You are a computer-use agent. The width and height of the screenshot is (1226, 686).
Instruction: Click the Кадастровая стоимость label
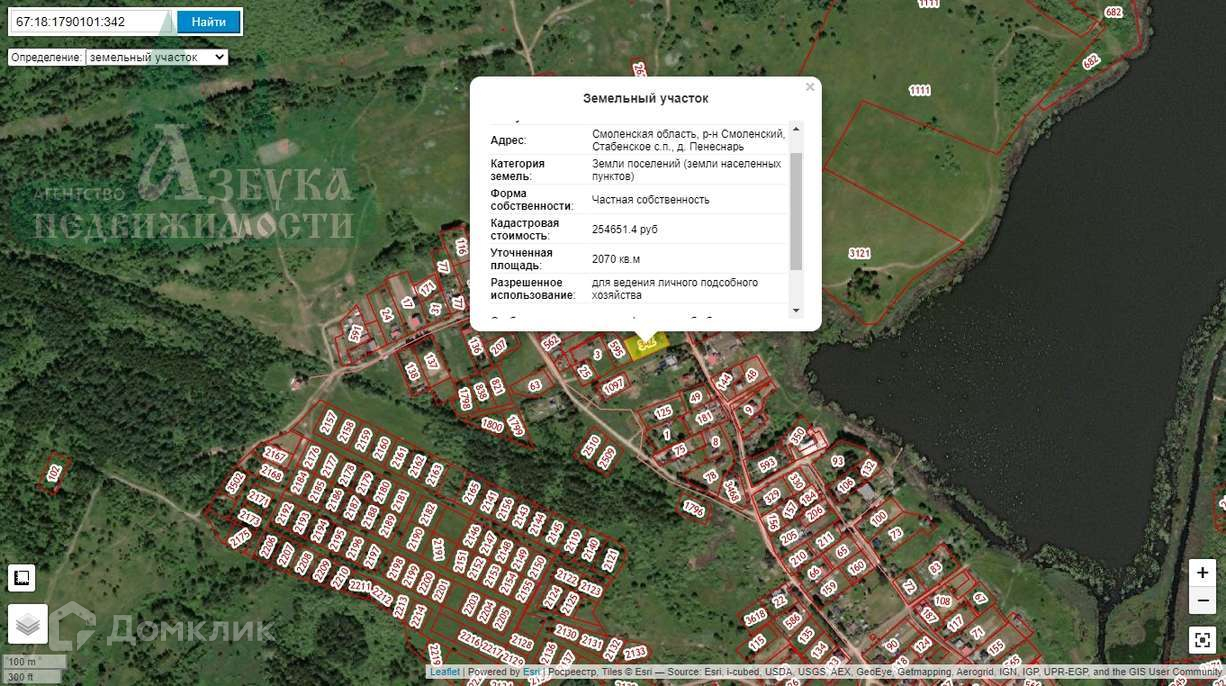(525, 229)
